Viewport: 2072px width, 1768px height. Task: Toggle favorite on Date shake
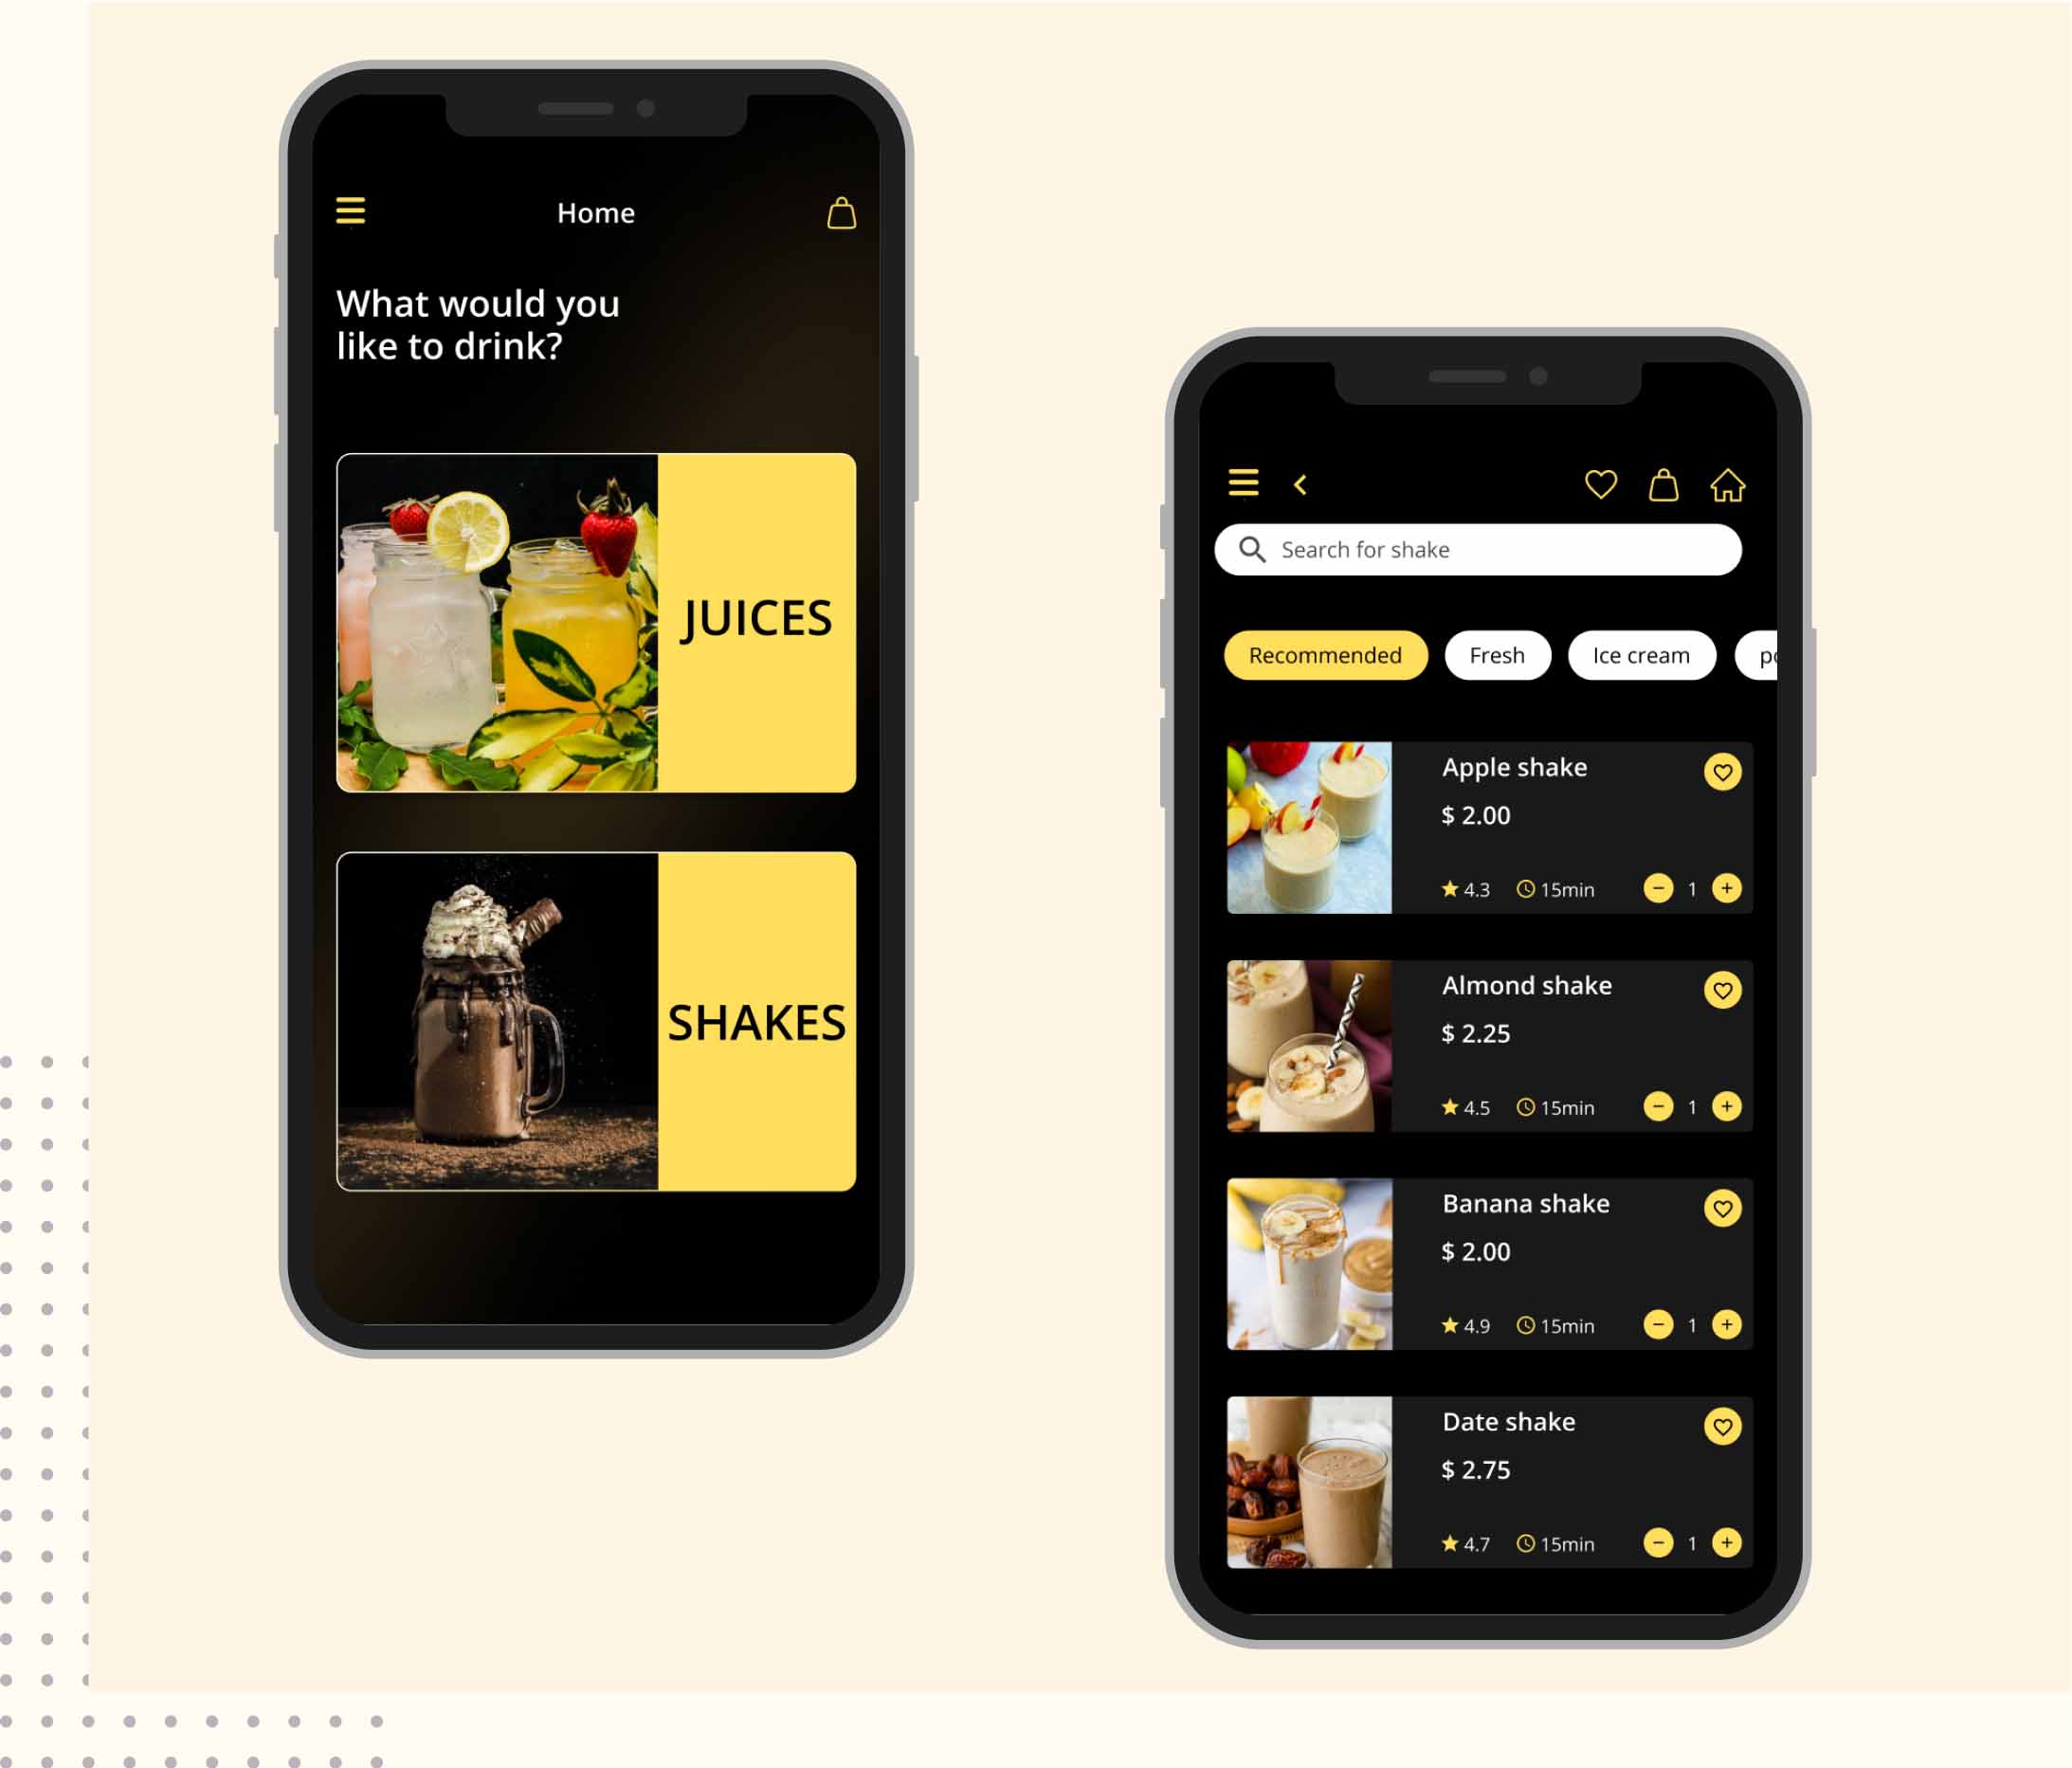(x=1719, y=1424)
